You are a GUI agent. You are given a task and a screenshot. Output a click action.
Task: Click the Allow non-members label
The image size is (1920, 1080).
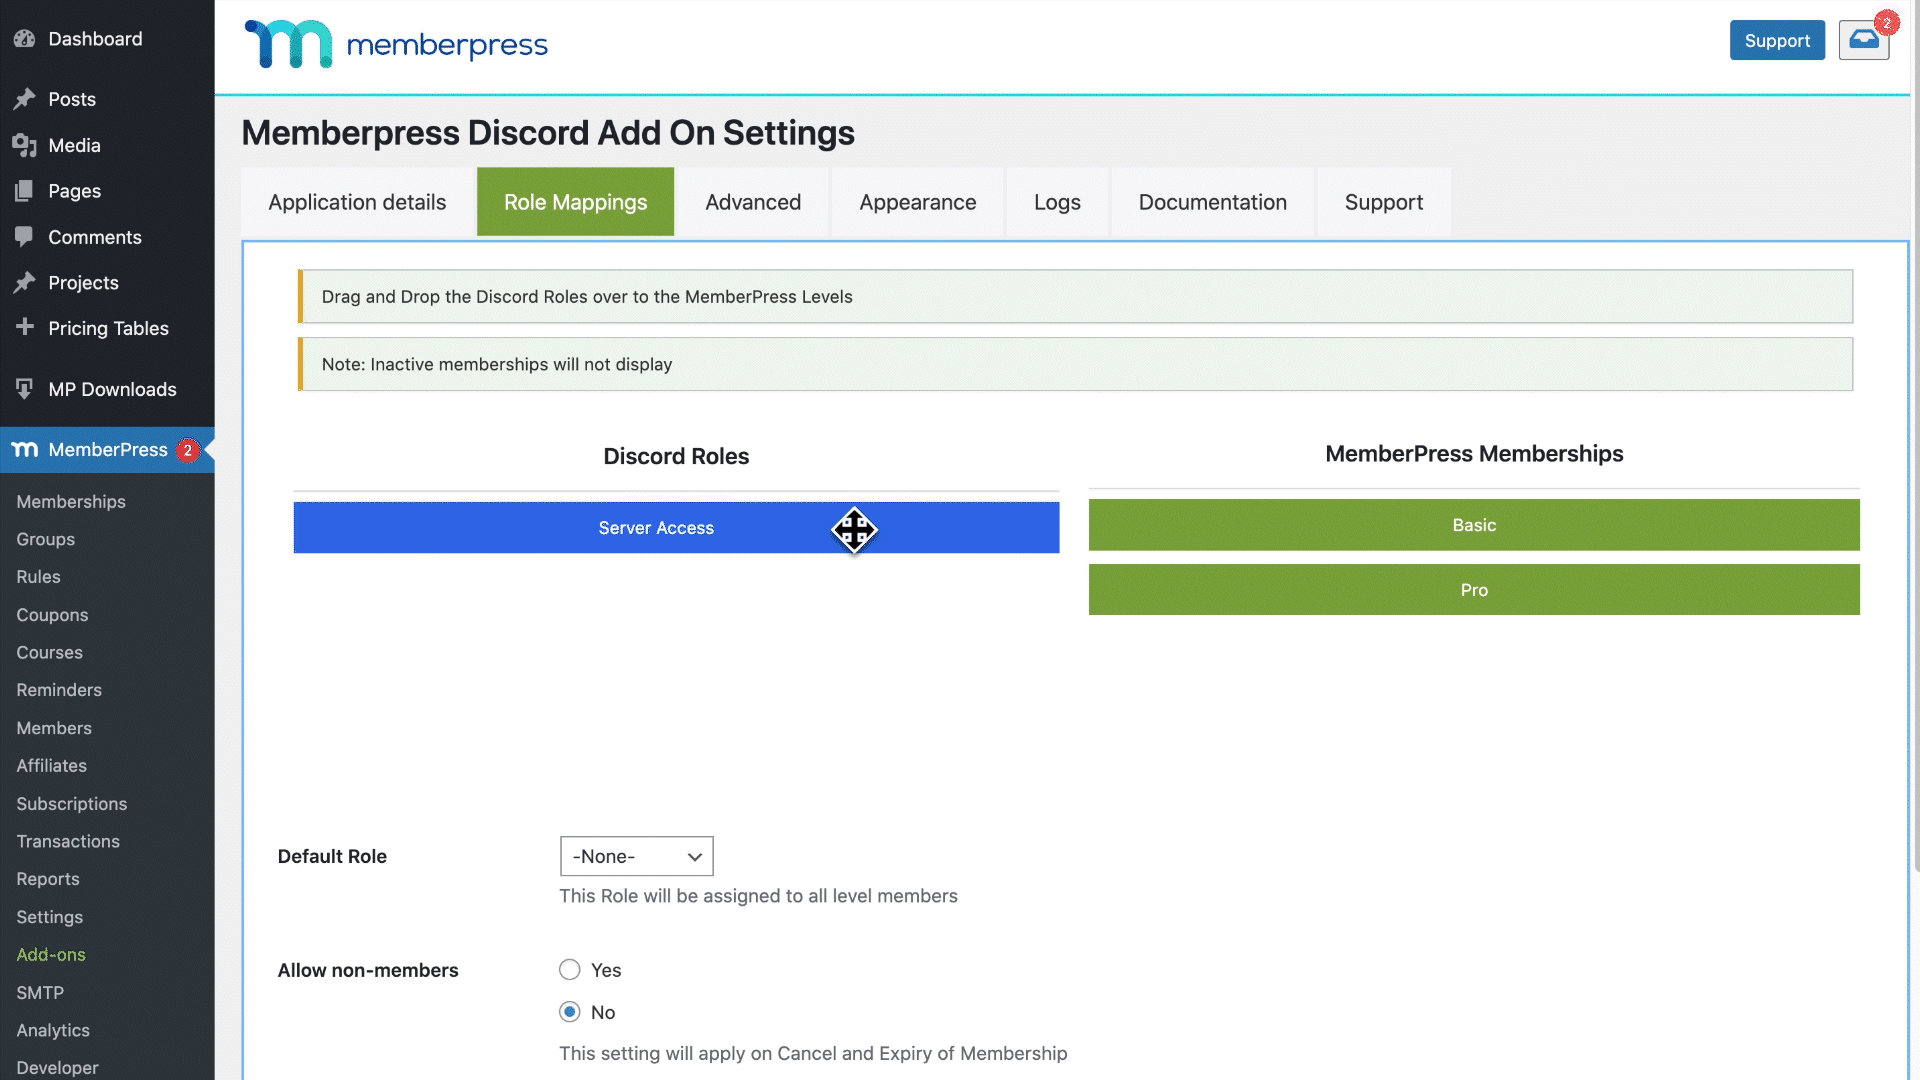(368, 970)
